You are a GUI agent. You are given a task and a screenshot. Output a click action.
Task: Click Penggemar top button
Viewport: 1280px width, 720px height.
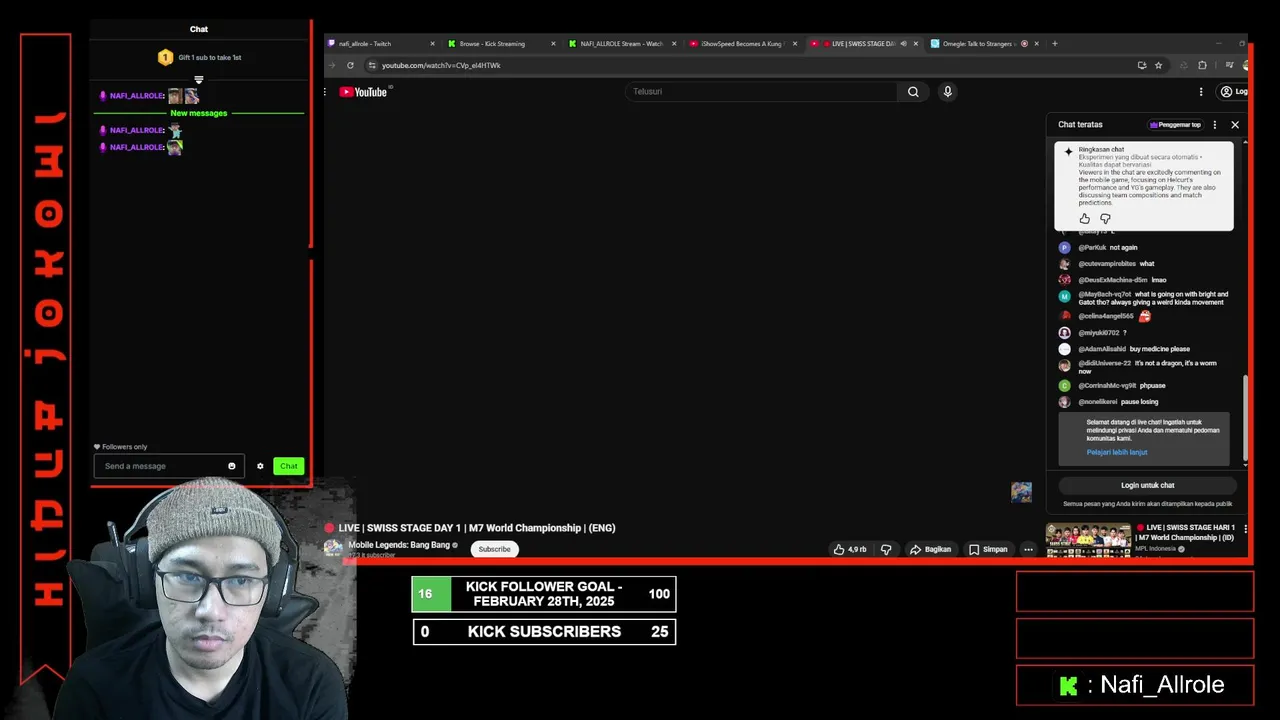pos(1176,125)
